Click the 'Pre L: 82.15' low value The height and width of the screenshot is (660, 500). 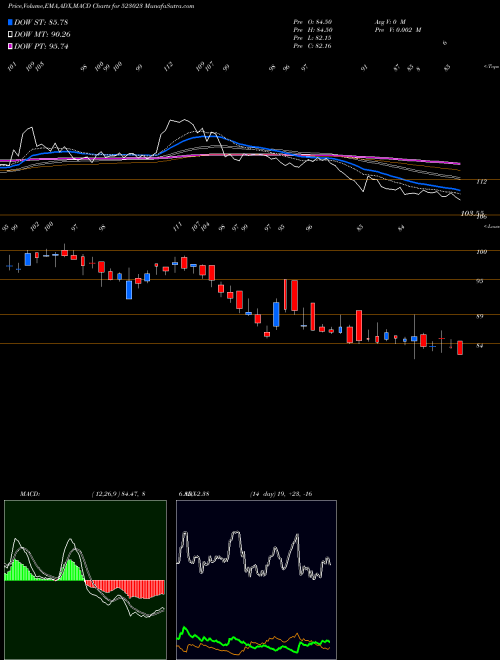point(313,38)
